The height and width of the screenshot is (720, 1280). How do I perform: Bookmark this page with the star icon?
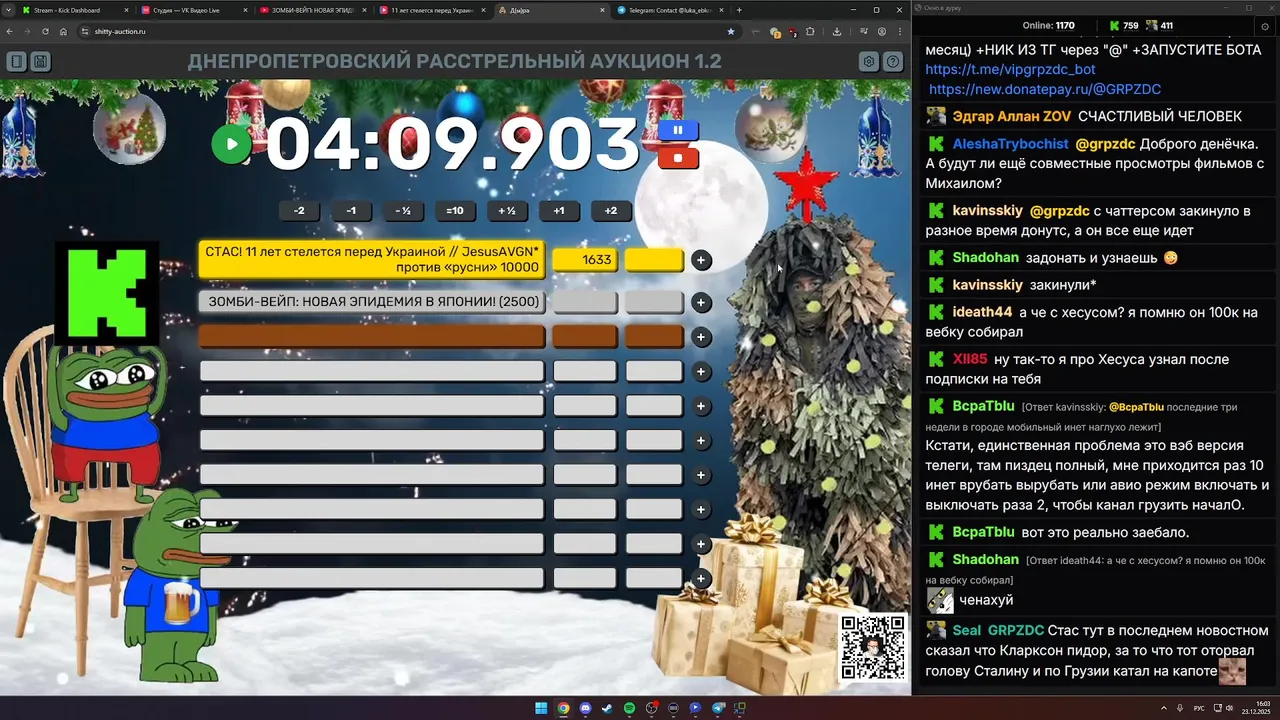tap(731, 31)
